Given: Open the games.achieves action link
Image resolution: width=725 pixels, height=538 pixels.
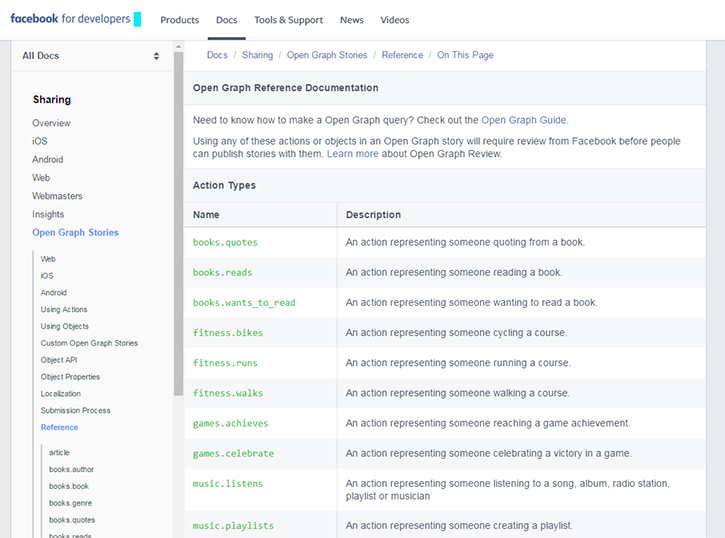Looking at the screenshot, I should click(230, 423).
